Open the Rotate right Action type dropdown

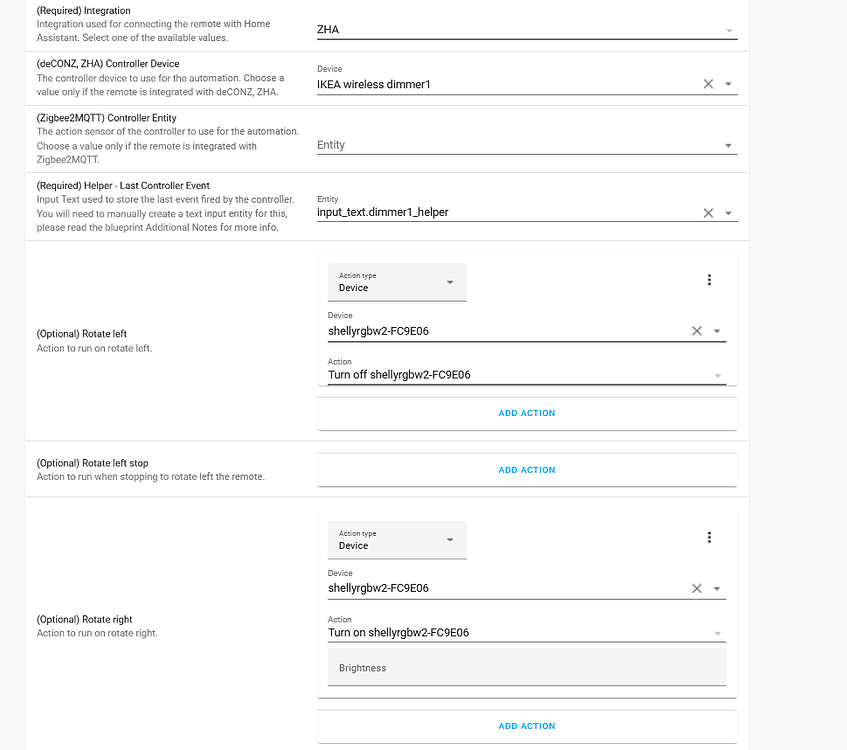397,540
